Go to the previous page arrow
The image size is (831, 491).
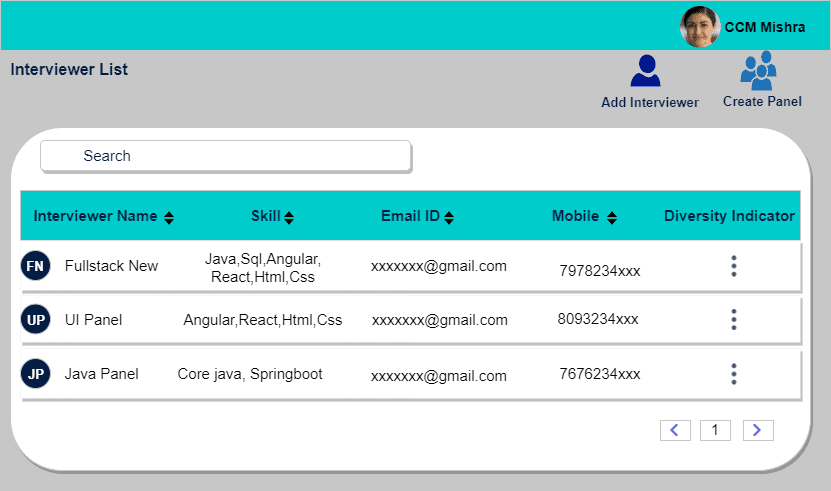675,430
